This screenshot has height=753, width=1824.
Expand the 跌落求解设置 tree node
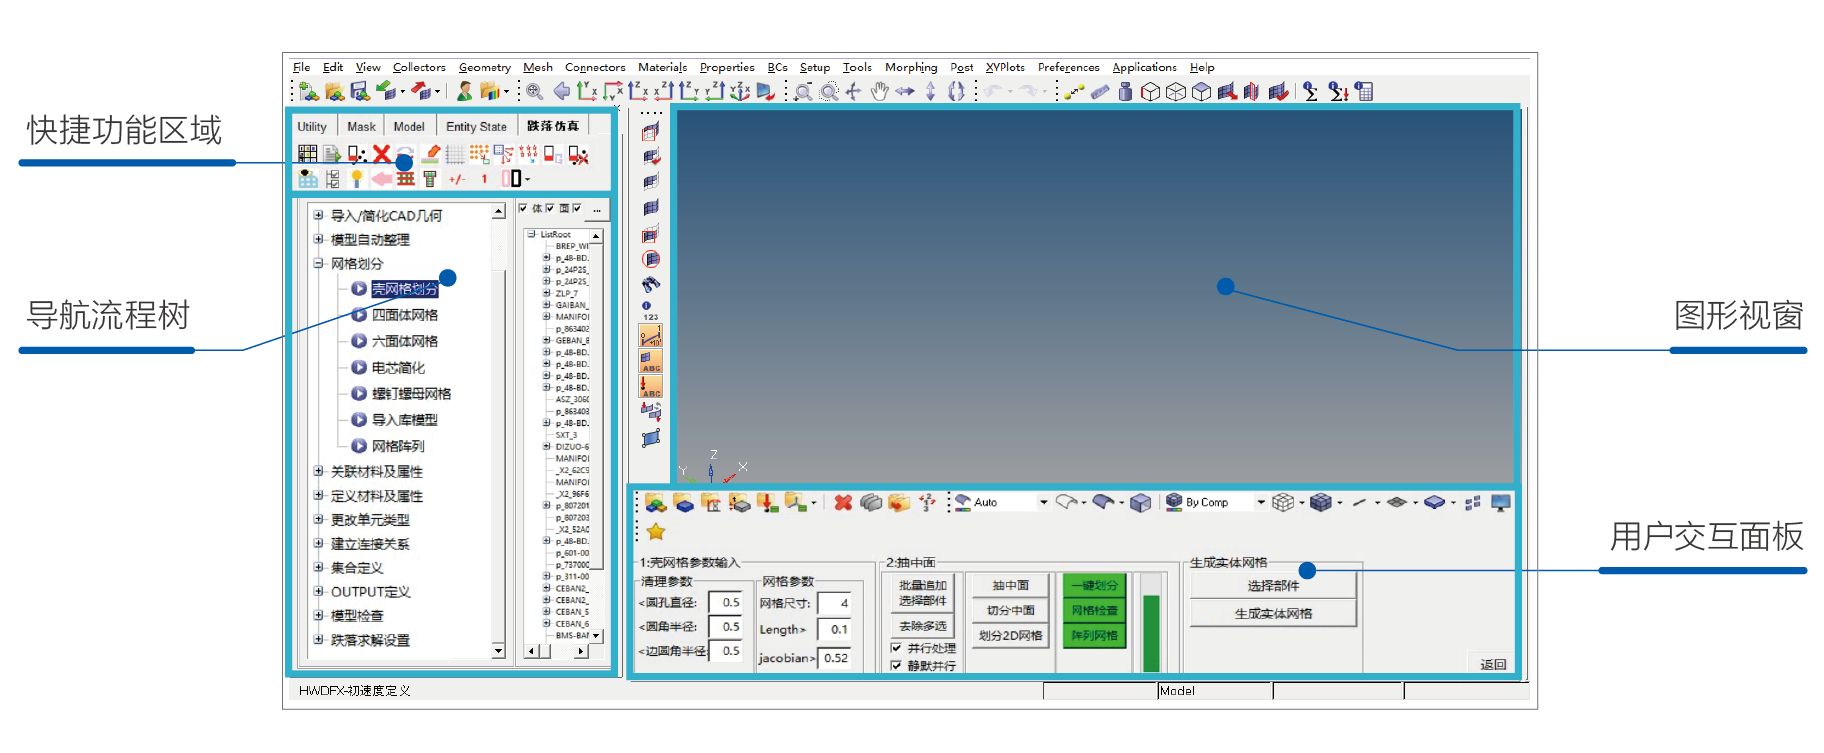coord(318,639)
